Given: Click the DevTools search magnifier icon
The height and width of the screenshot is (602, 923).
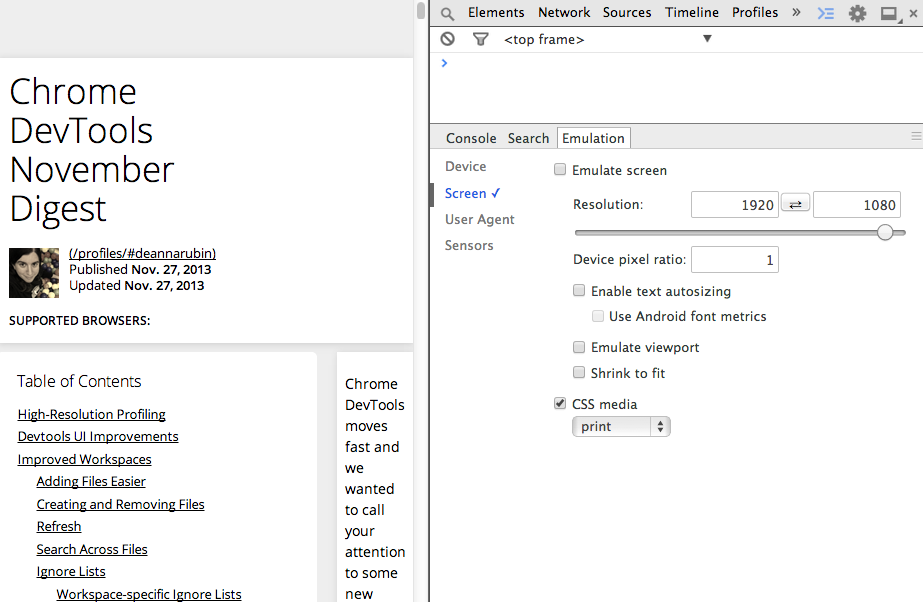Looking at the screenshot, I should pyautogui.click(x=447, y=14).
